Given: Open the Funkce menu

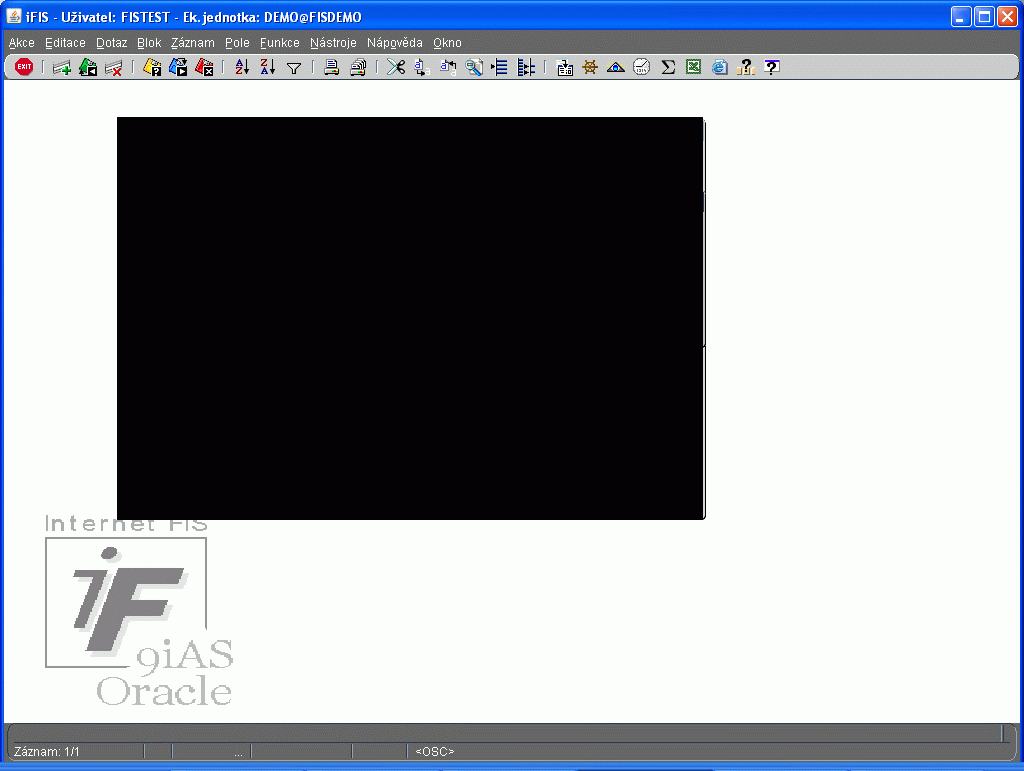Looking at the screenshot, I should (280, 43).
